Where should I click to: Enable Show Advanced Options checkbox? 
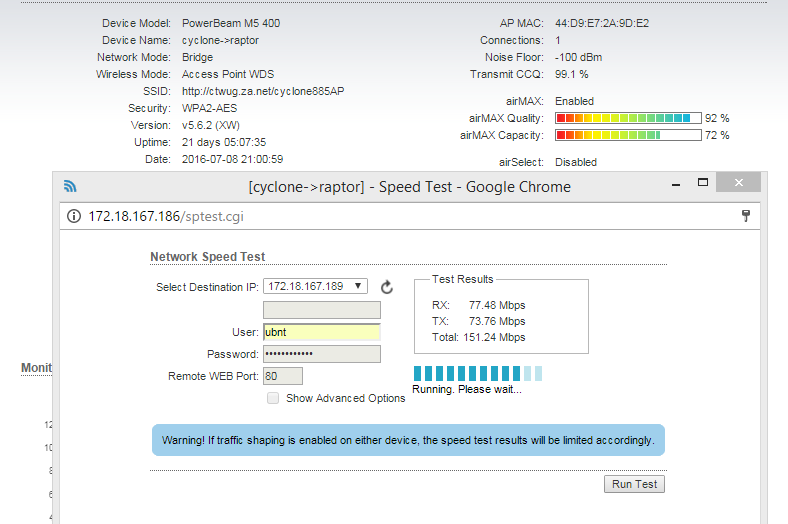point(273,398)
